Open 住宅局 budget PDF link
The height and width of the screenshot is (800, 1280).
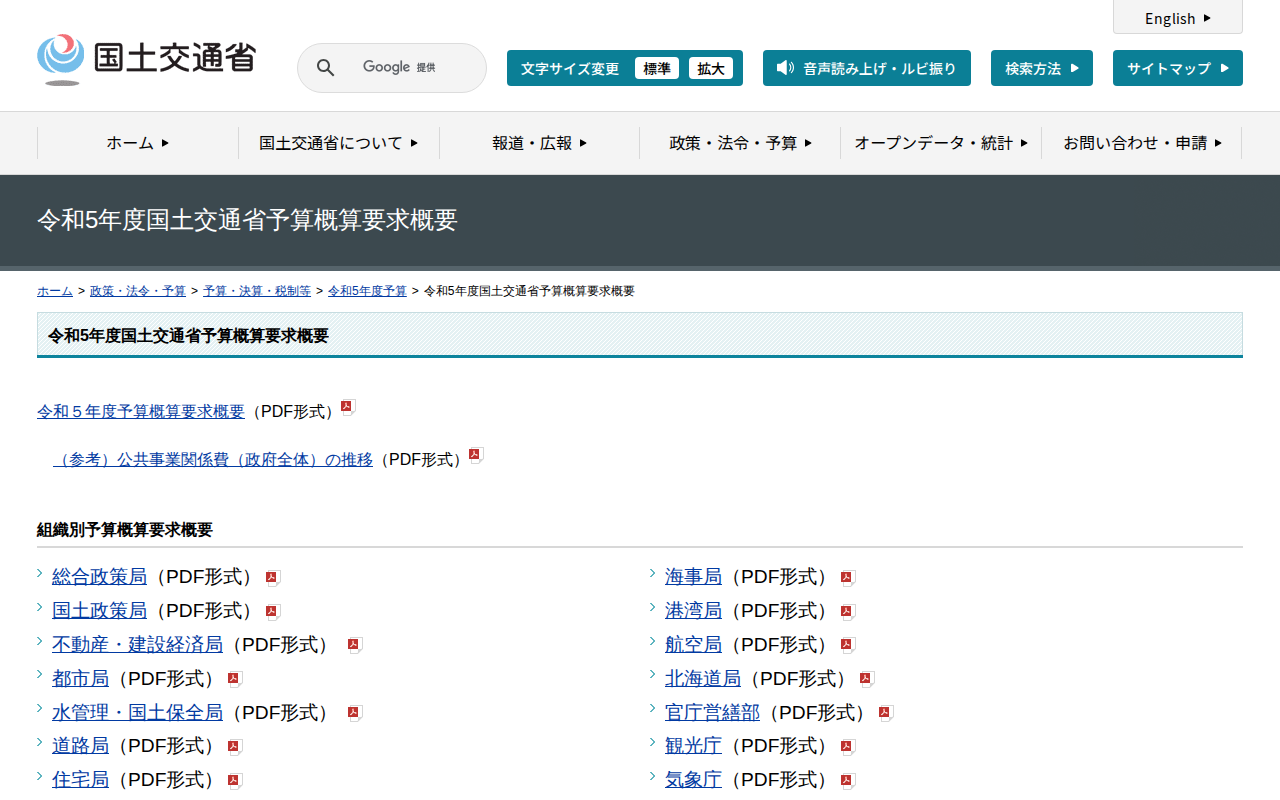(81, 780)
